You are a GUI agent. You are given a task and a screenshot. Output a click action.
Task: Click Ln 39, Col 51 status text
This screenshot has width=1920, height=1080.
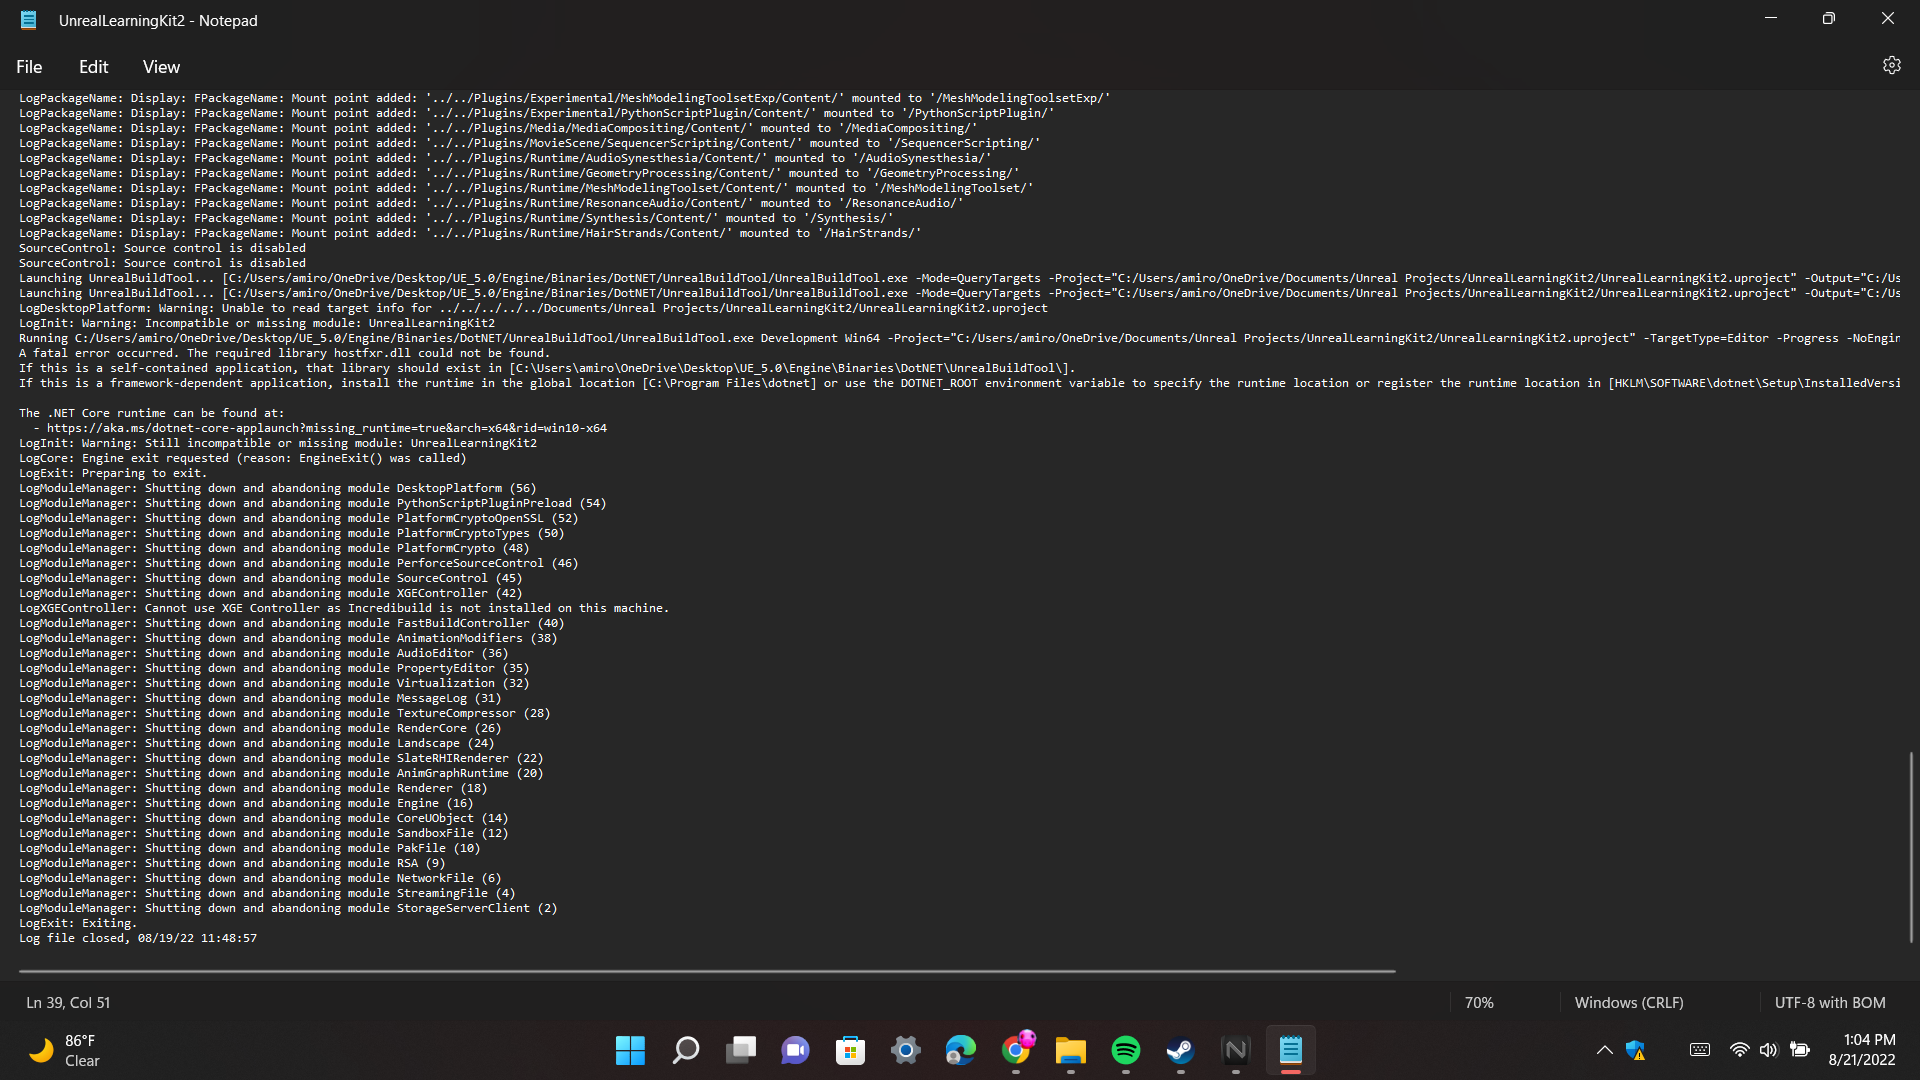pyautogui.click(x=68, y=1002)
